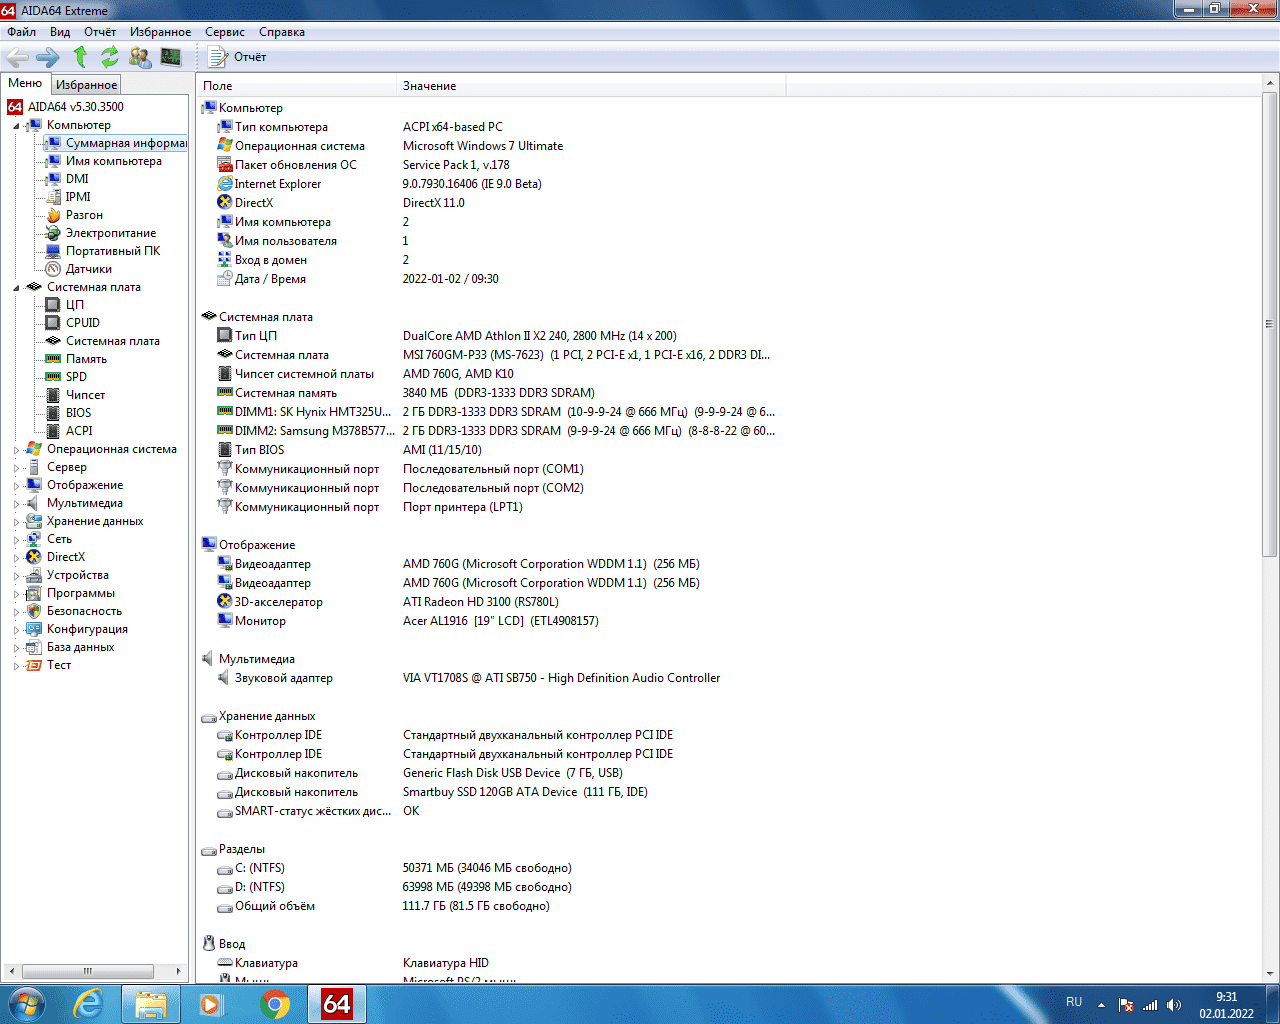Click the Тип ЦП processor icon
1280x1024 pixels.
[225, 335]
